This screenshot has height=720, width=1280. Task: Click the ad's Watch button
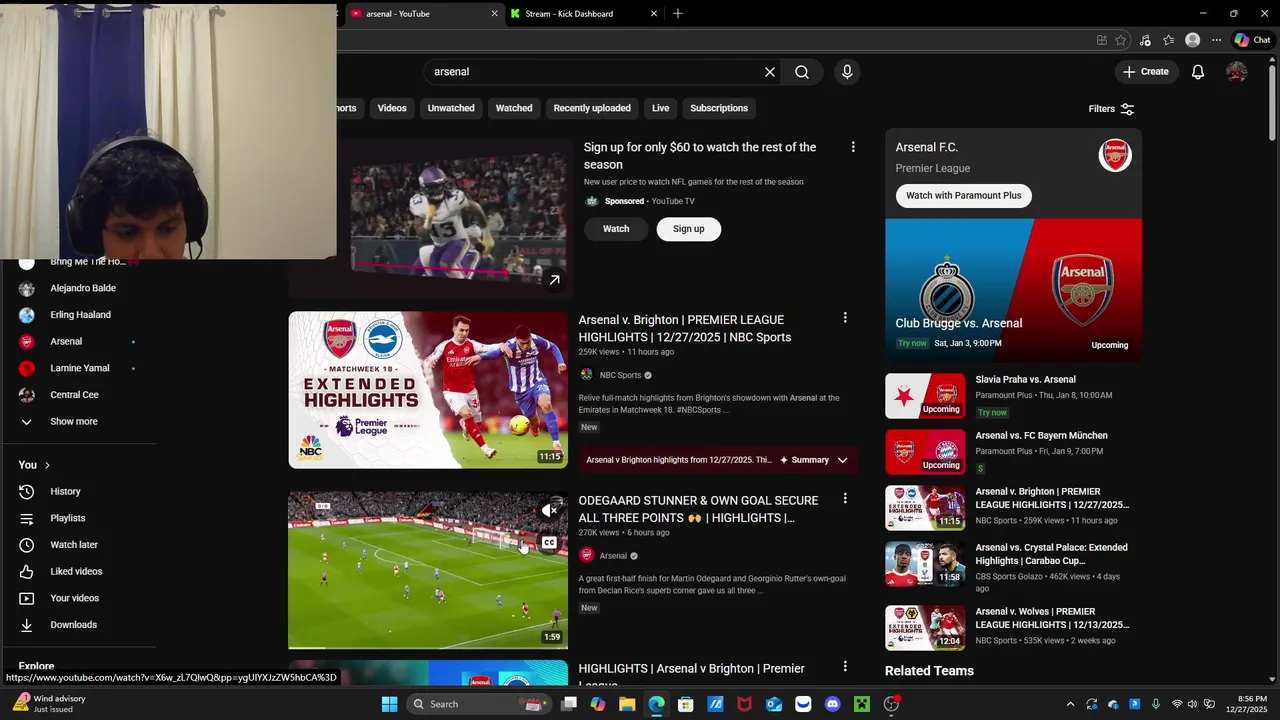(x=616, y=229)
